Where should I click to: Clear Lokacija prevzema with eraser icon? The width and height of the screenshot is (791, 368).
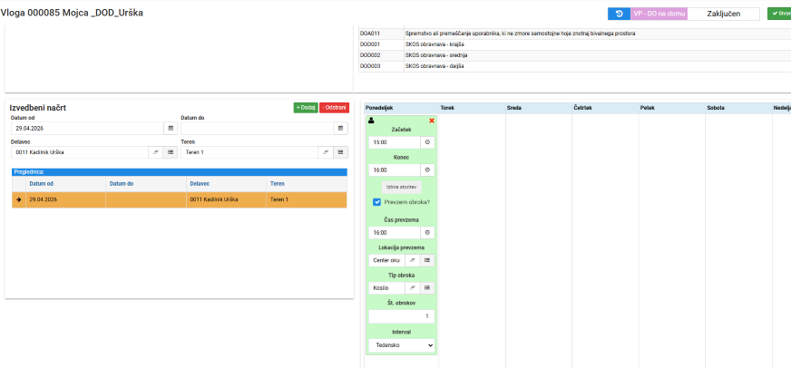click(x=412, y=260)
